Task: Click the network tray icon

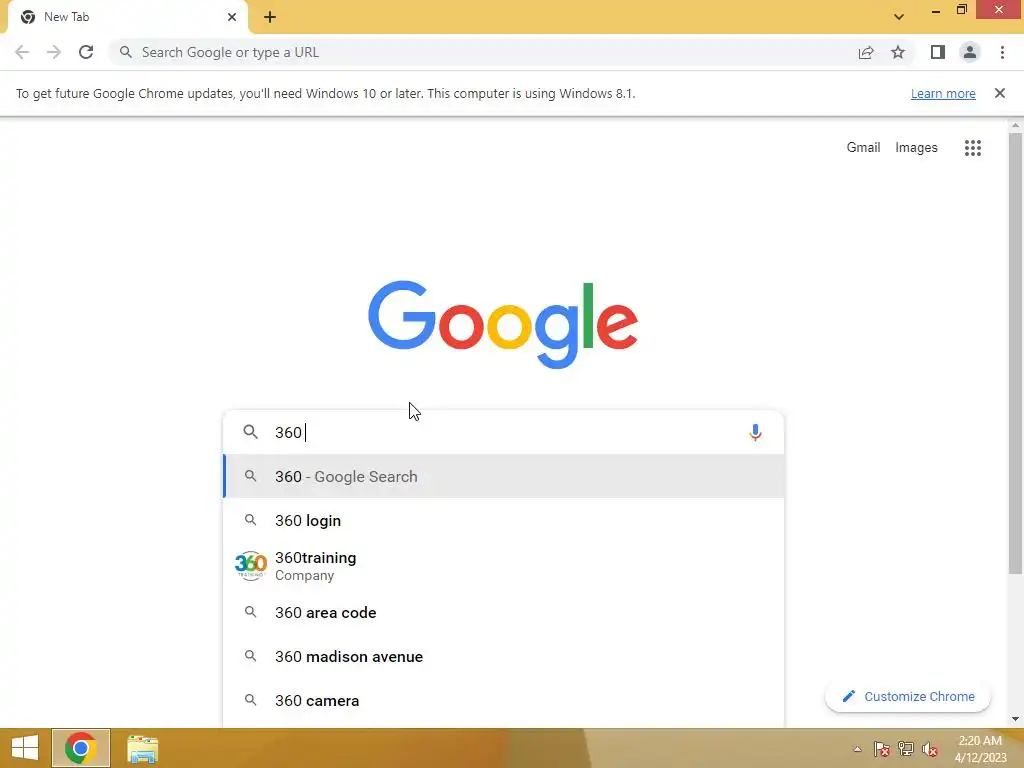Action: (906, 749)
